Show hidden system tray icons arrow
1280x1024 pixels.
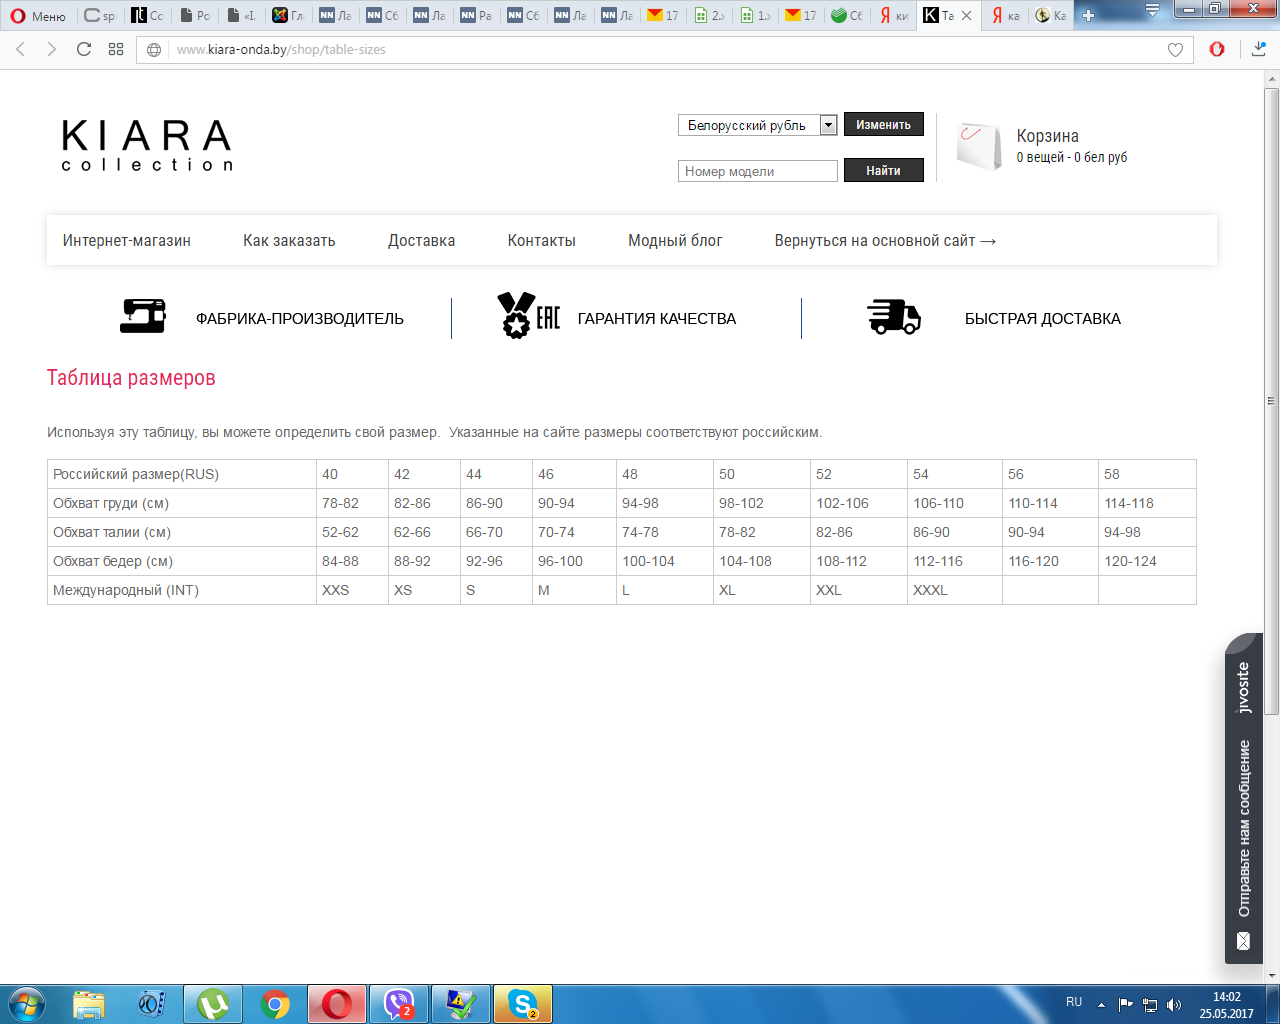click(1101, 1004)
